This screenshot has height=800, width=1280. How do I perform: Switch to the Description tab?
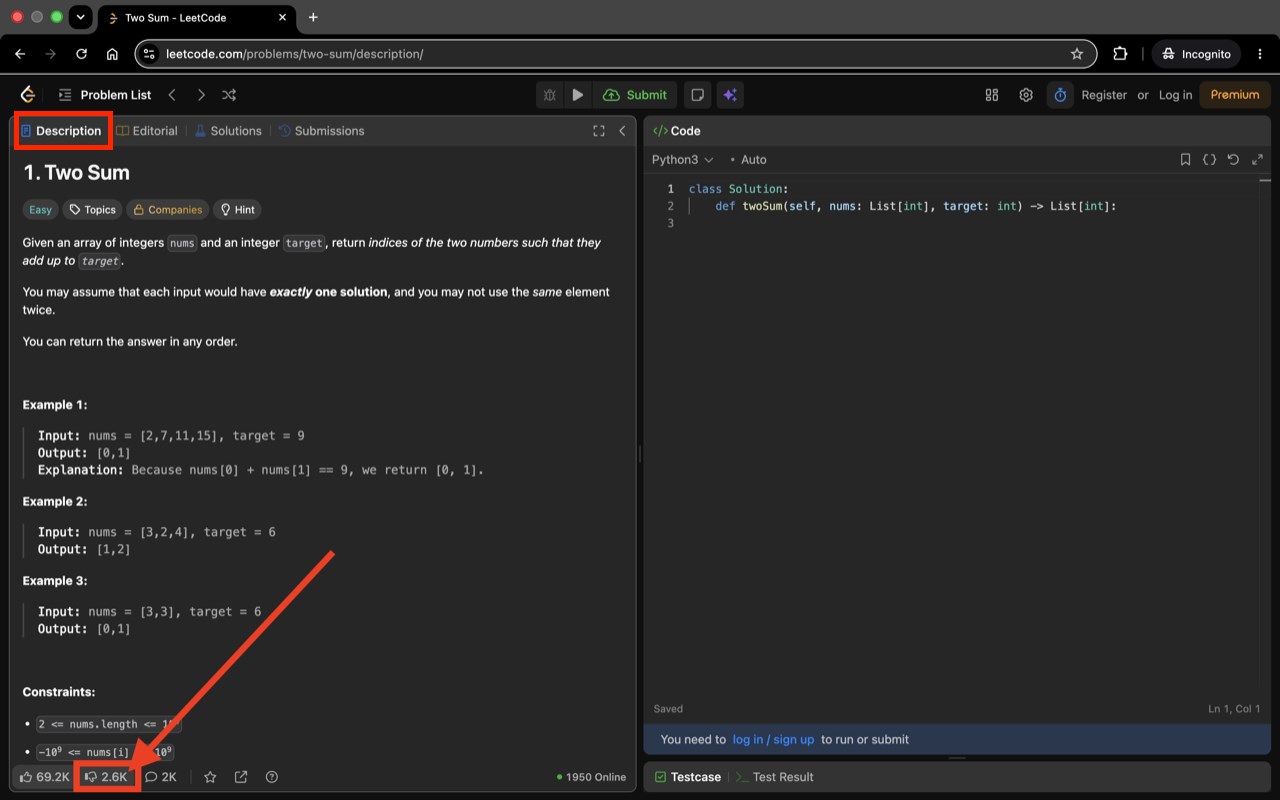pos(61,131)
